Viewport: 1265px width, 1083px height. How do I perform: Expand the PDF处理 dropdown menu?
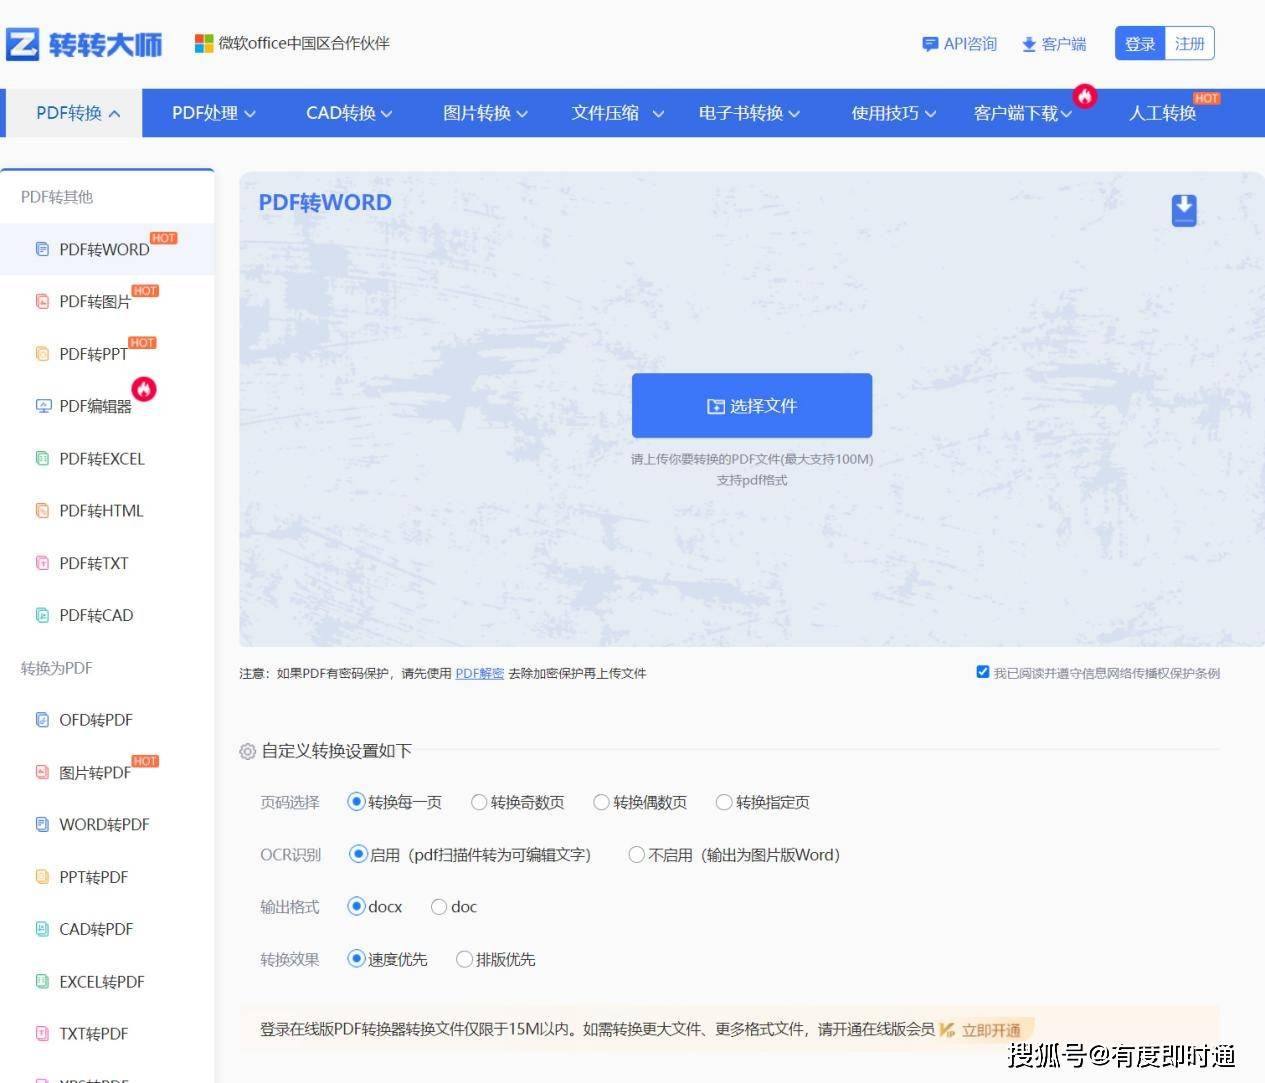(x=213, y=113)
